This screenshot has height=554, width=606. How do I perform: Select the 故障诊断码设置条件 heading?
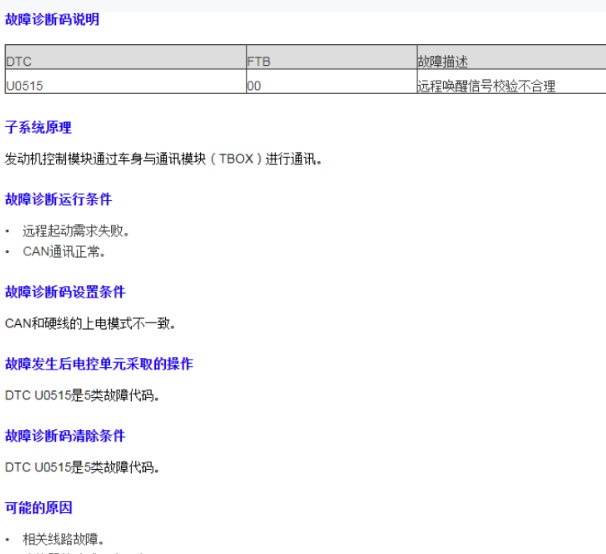tap(65, 292)
